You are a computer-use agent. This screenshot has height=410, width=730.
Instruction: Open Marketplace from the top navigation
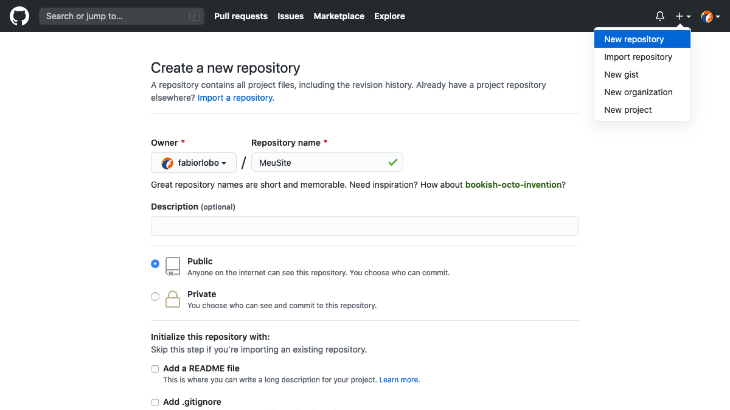(x=339, y=16)
